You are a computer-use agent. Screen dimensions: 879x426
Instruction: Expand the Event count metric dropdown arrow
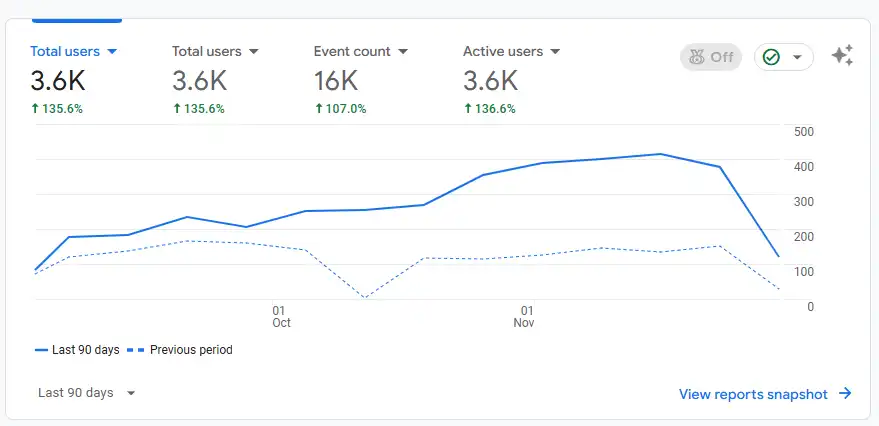pyautogui.click(x=403, y=51)
